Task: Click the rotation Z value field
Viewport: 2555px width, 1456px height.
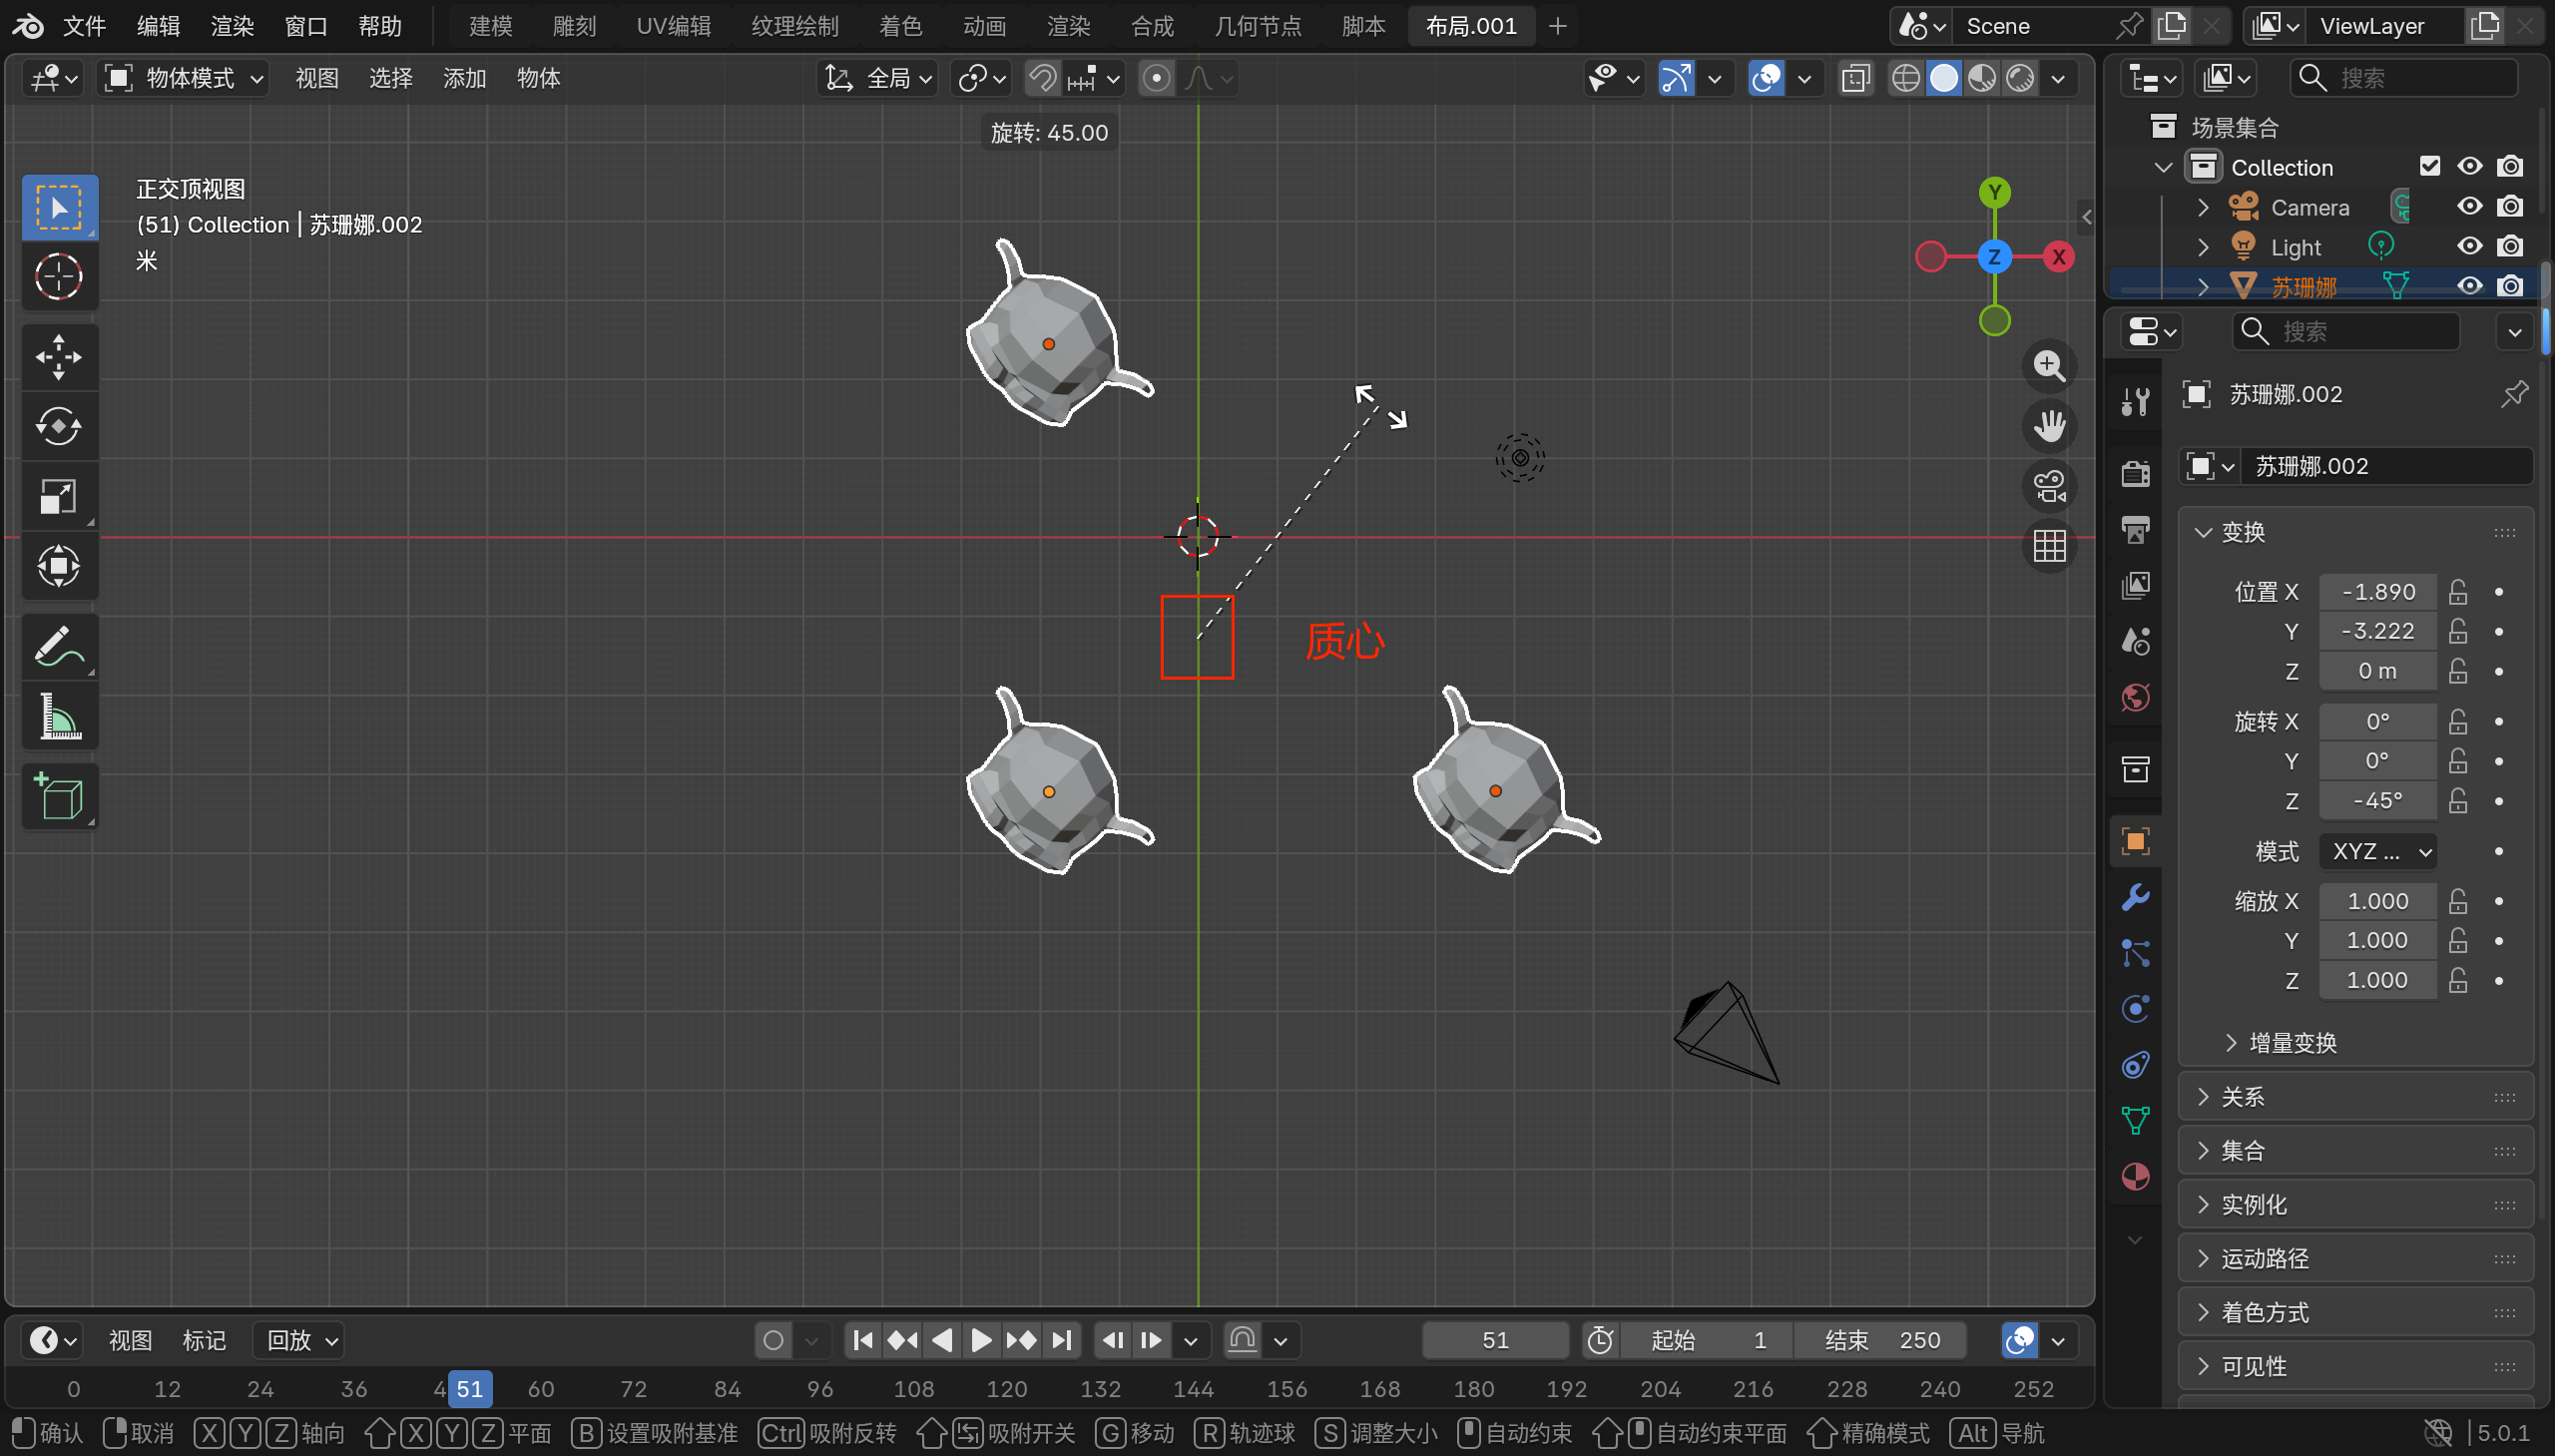Action: click(2377, 801)
